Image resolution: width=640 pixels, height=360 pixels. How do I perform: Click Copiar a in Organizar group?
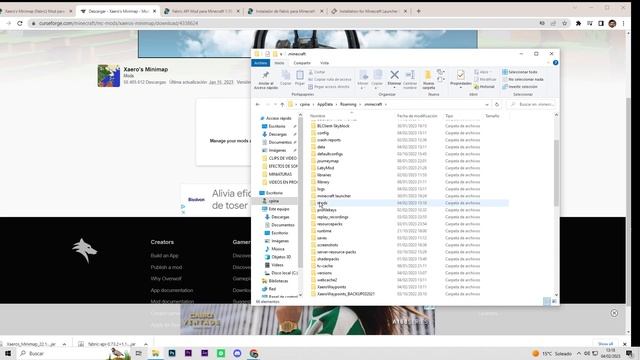(x=377, y=80)
